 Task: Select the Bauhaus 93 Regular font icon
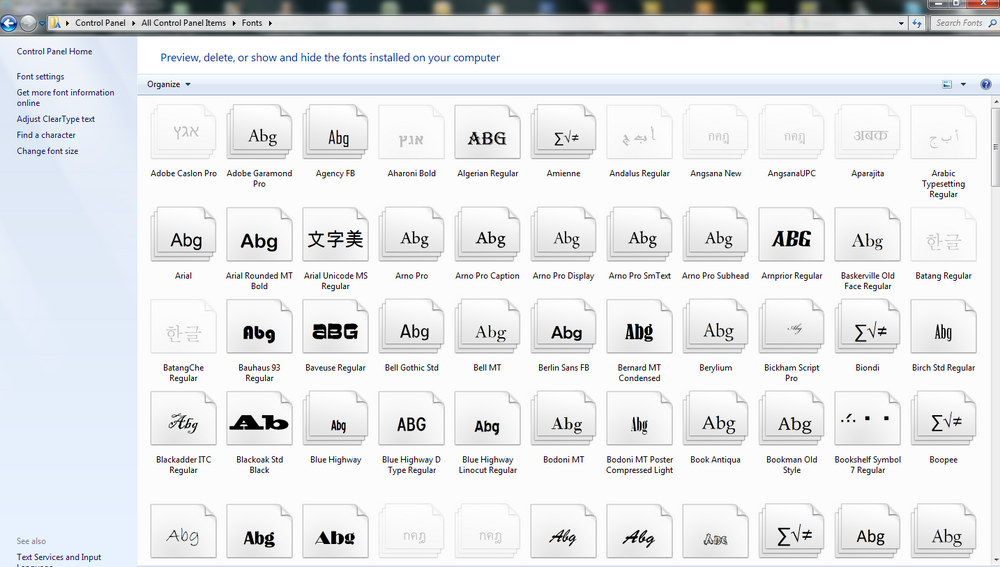[259, 327]
